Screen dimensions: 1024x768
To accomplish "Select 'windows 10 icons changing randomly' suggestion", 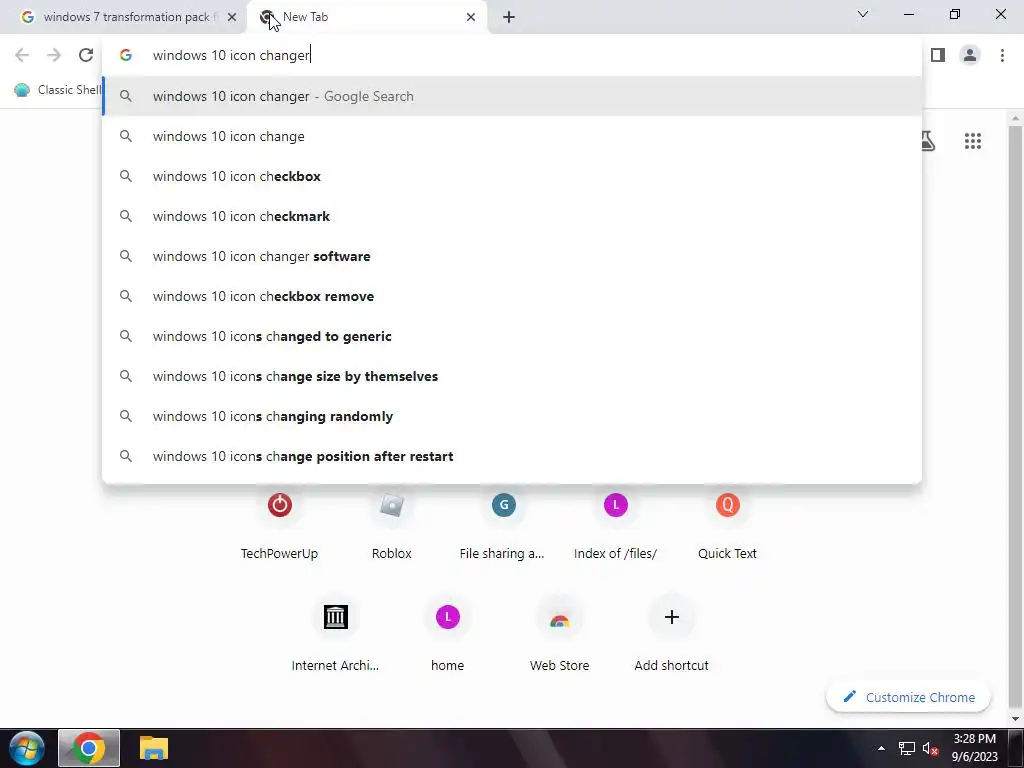I will [512, 416].
